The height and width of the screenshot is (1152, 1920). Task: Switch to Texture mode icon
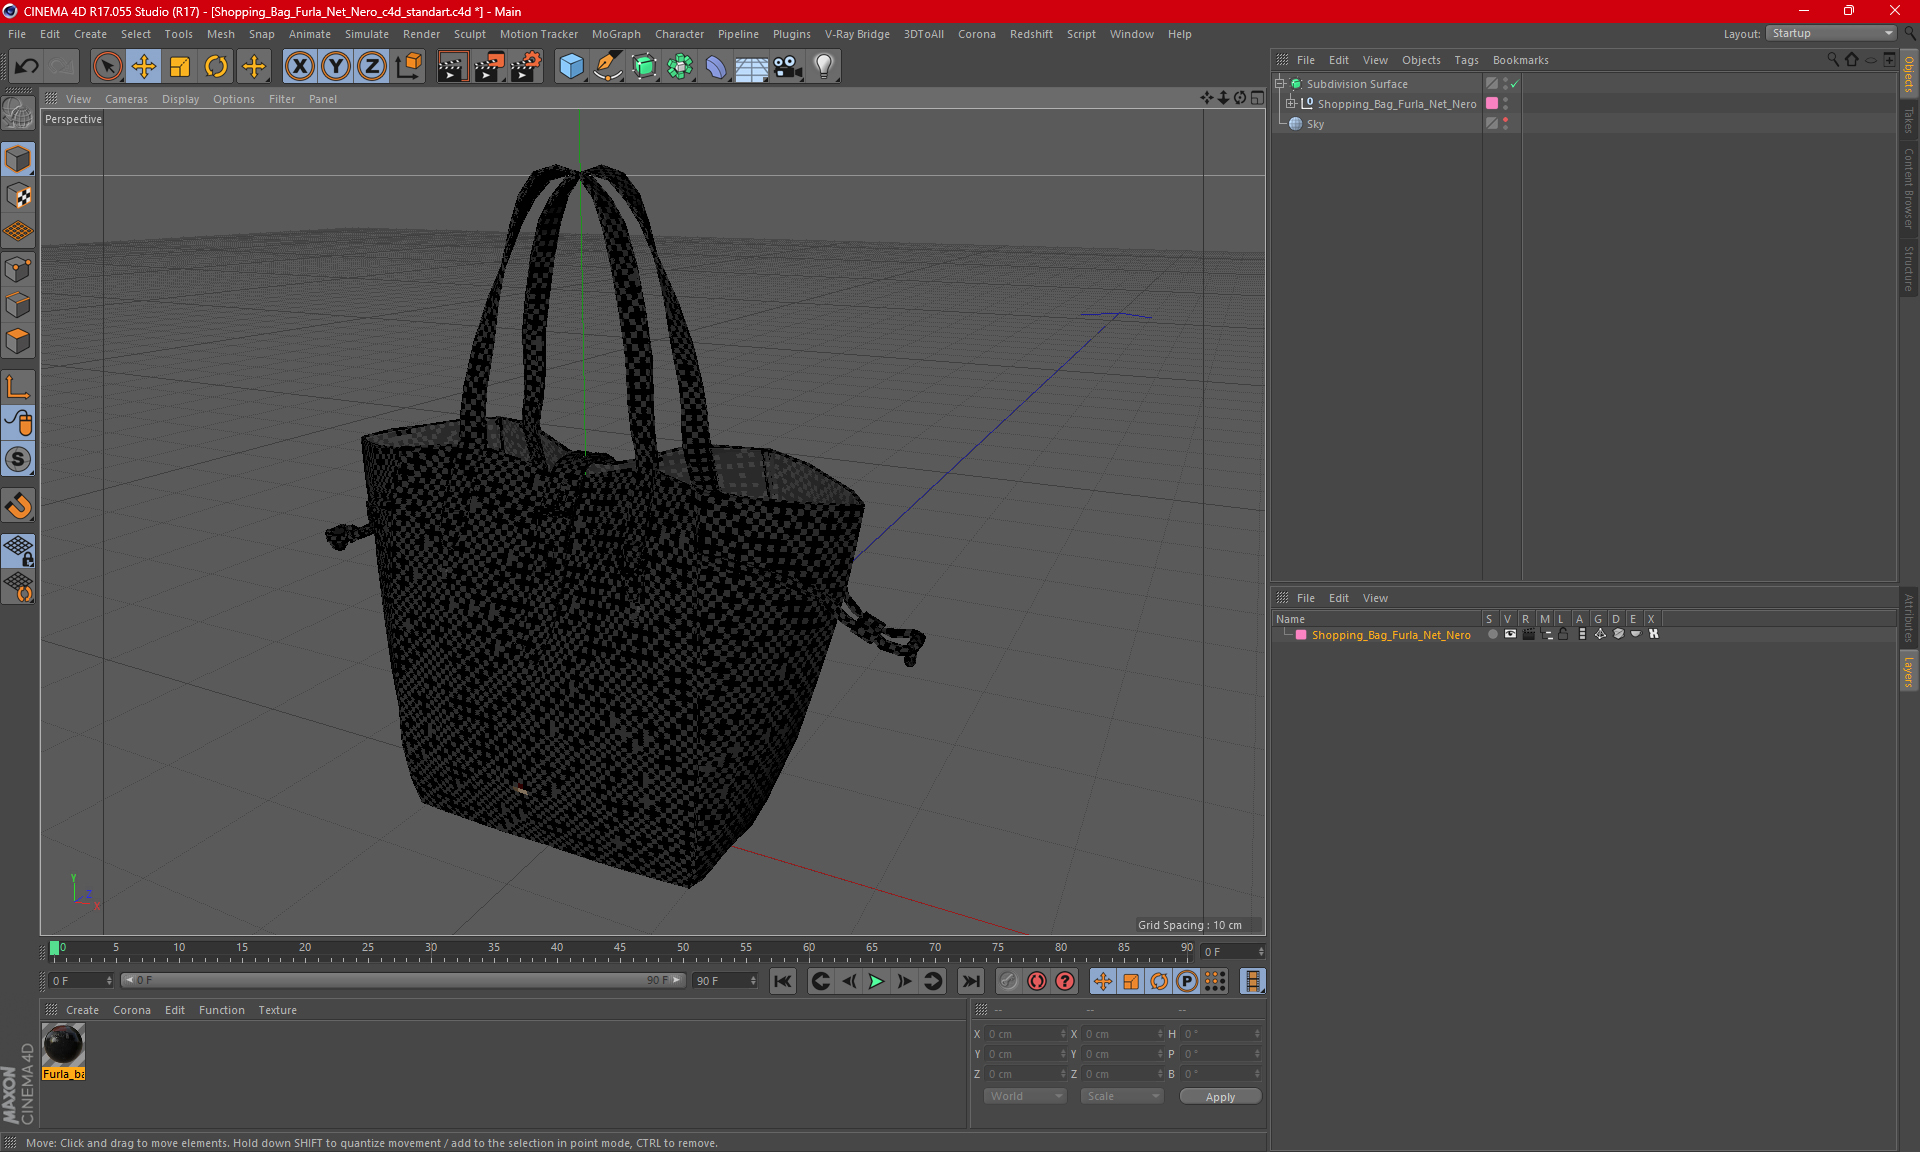click(x=18, y=196)
